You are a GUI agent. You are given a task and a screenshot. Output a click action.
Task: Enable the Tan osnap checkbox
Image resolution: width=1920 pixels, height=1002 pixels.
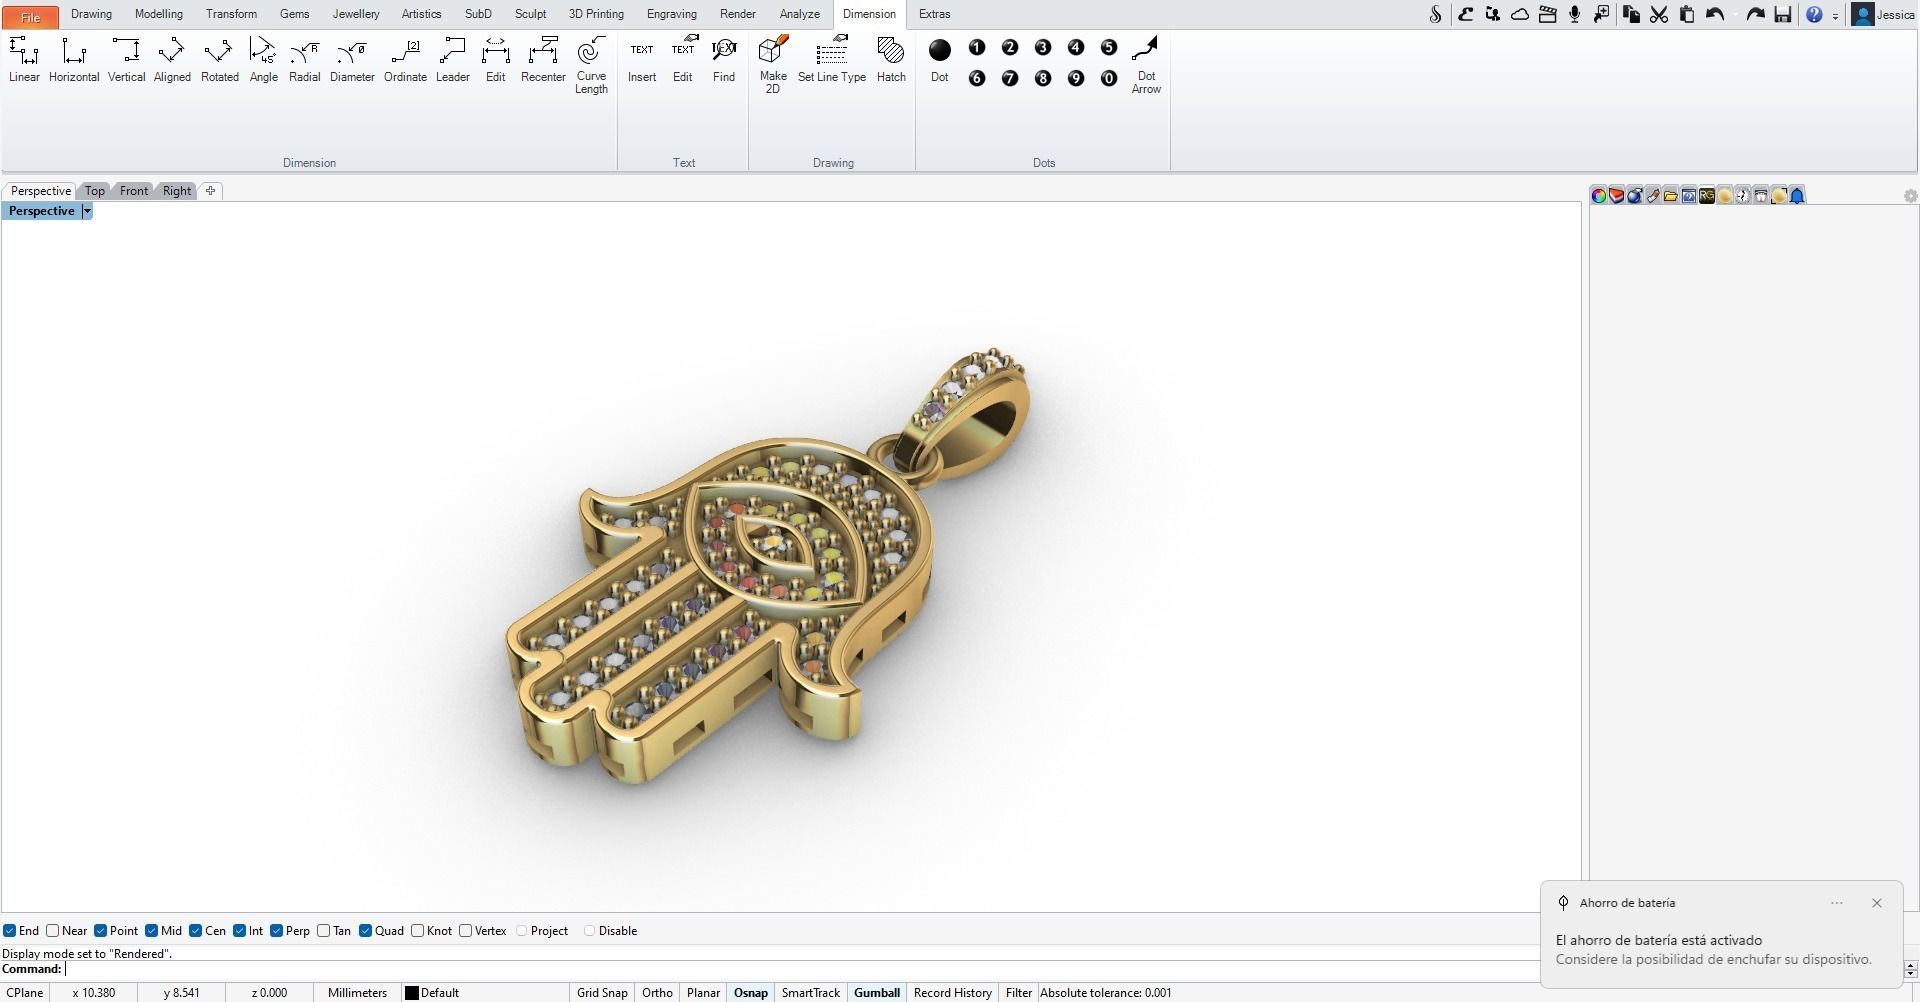(324, 931)
